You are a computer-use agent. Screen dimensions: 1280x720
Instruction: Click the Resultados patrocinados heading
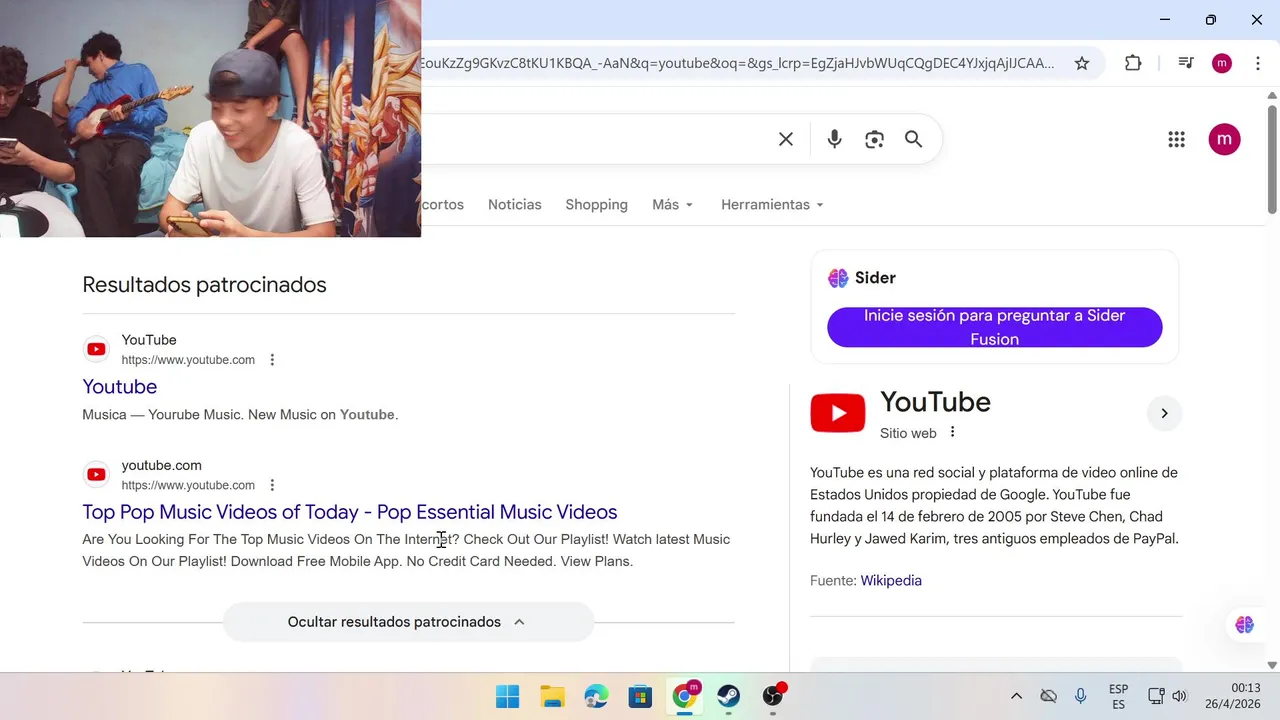[x=204, y=285]
